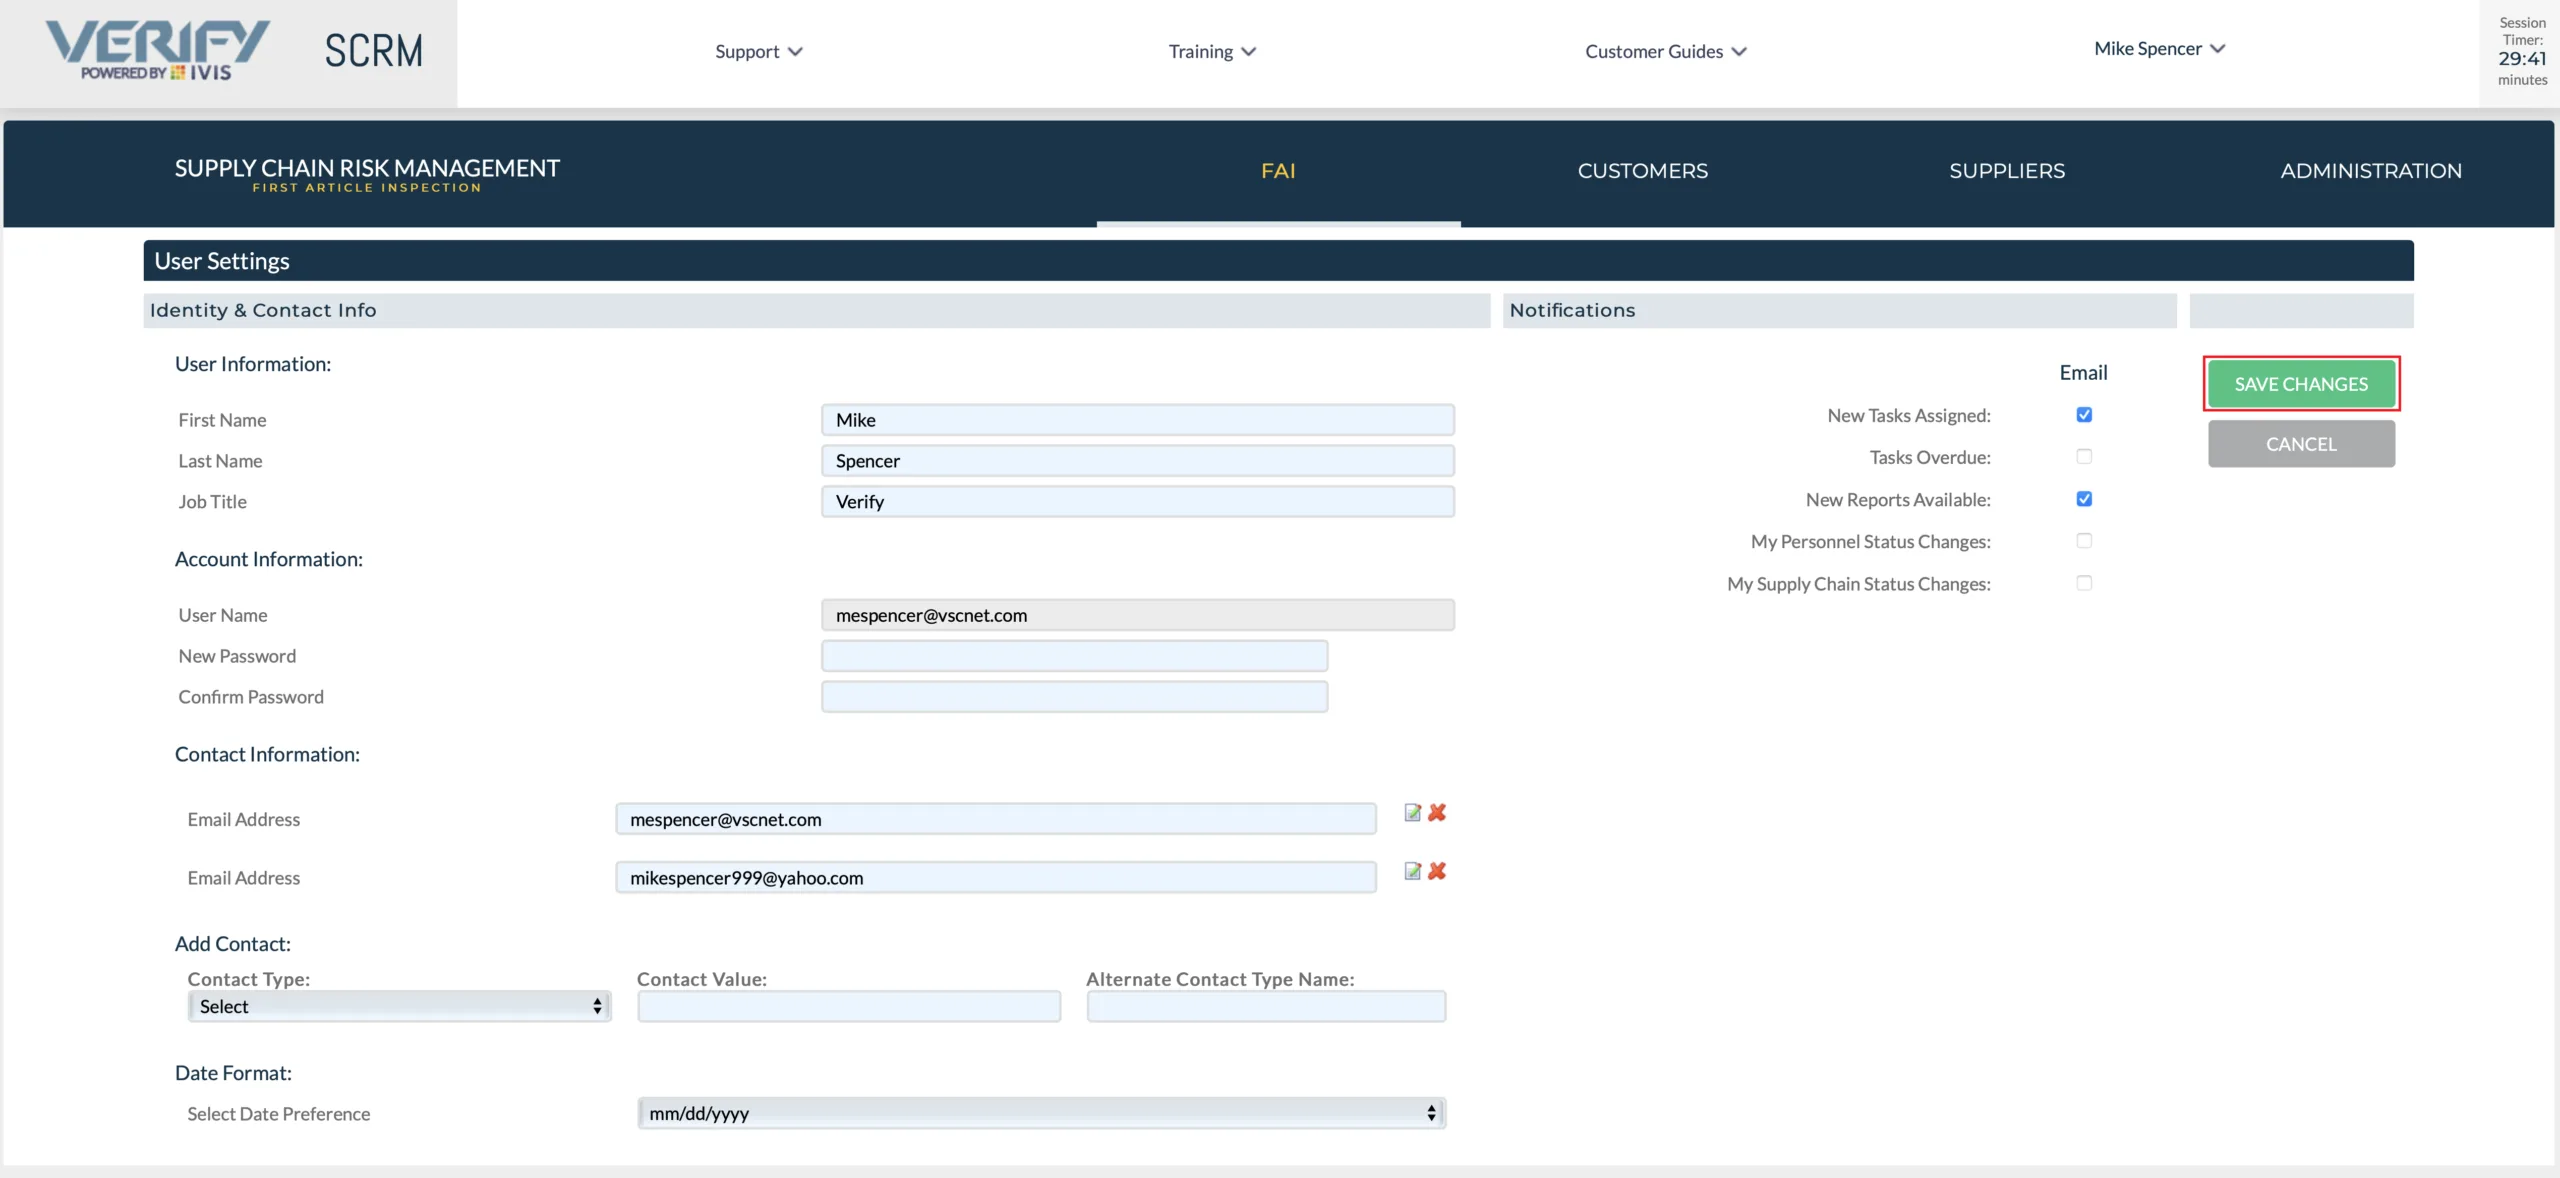Edit the mespencer@vscnet.com email entry icon

point(1412,812)
